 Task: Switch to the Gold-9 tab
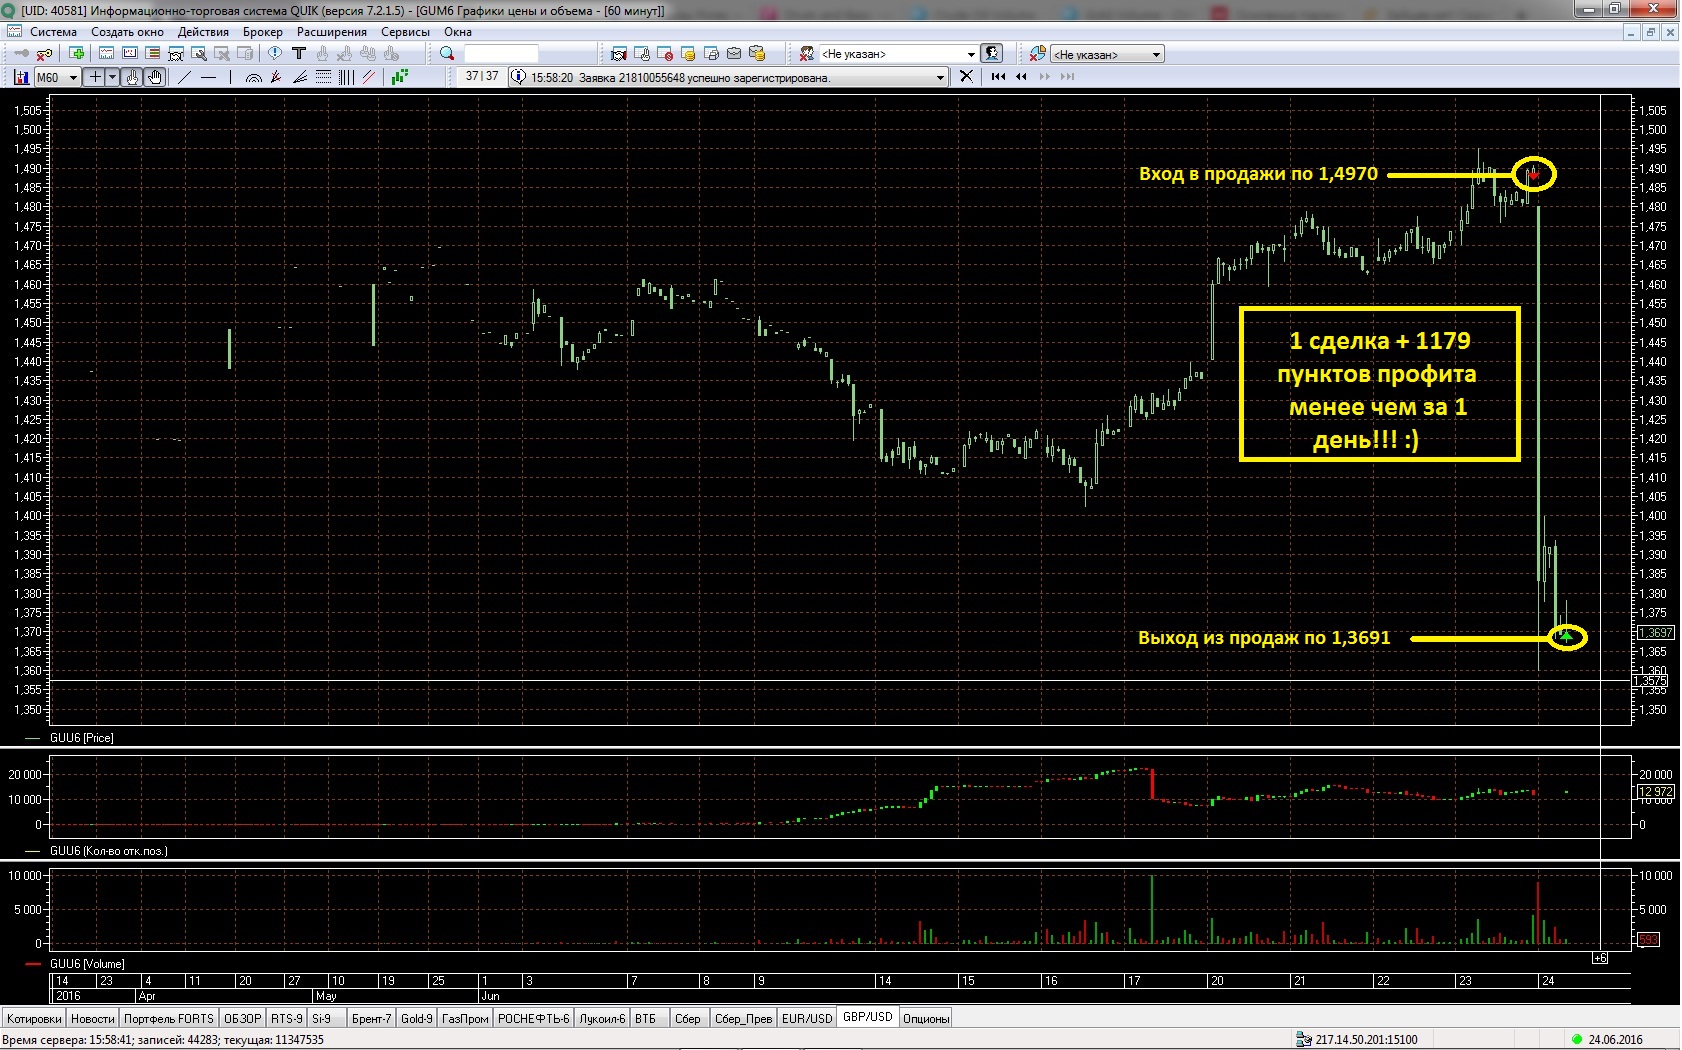[x=417, y=1018]
